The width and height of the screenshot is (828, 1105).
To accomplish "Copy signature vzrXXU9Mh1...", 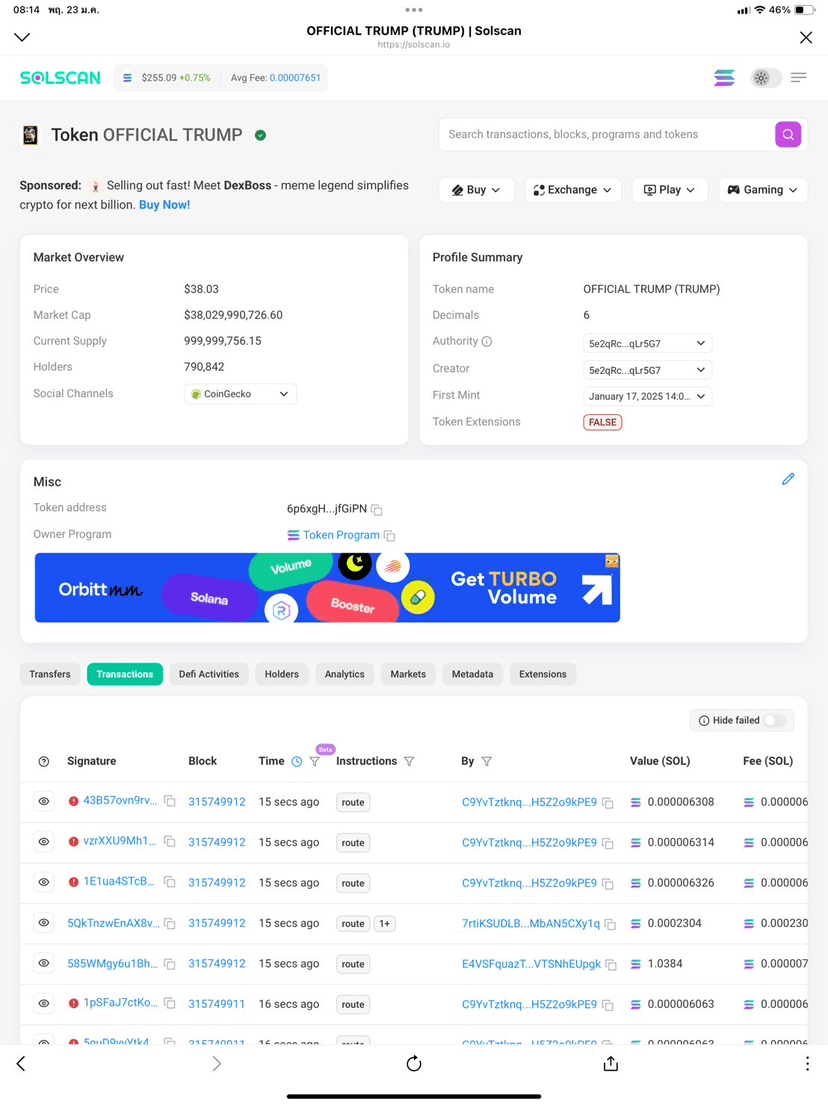I will [x=169, y=841].
